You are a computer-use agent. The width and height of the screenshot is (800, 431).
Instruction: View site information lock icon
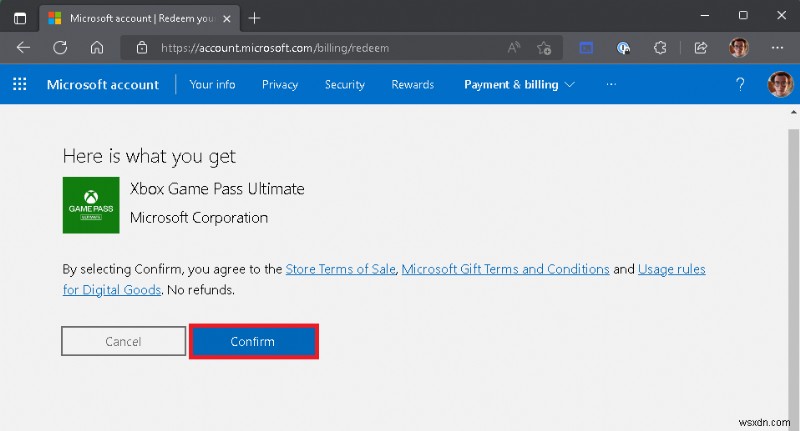click(142, 48)
